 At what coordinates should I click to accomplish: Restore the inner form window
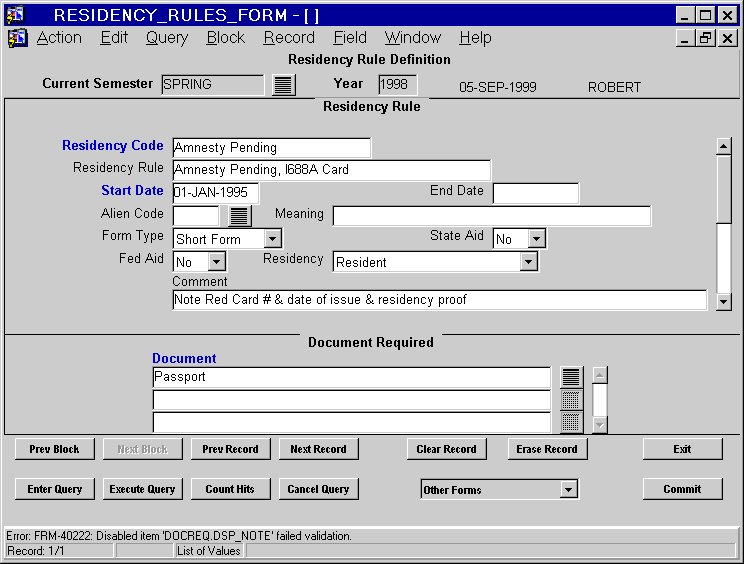tap(706, 38)
